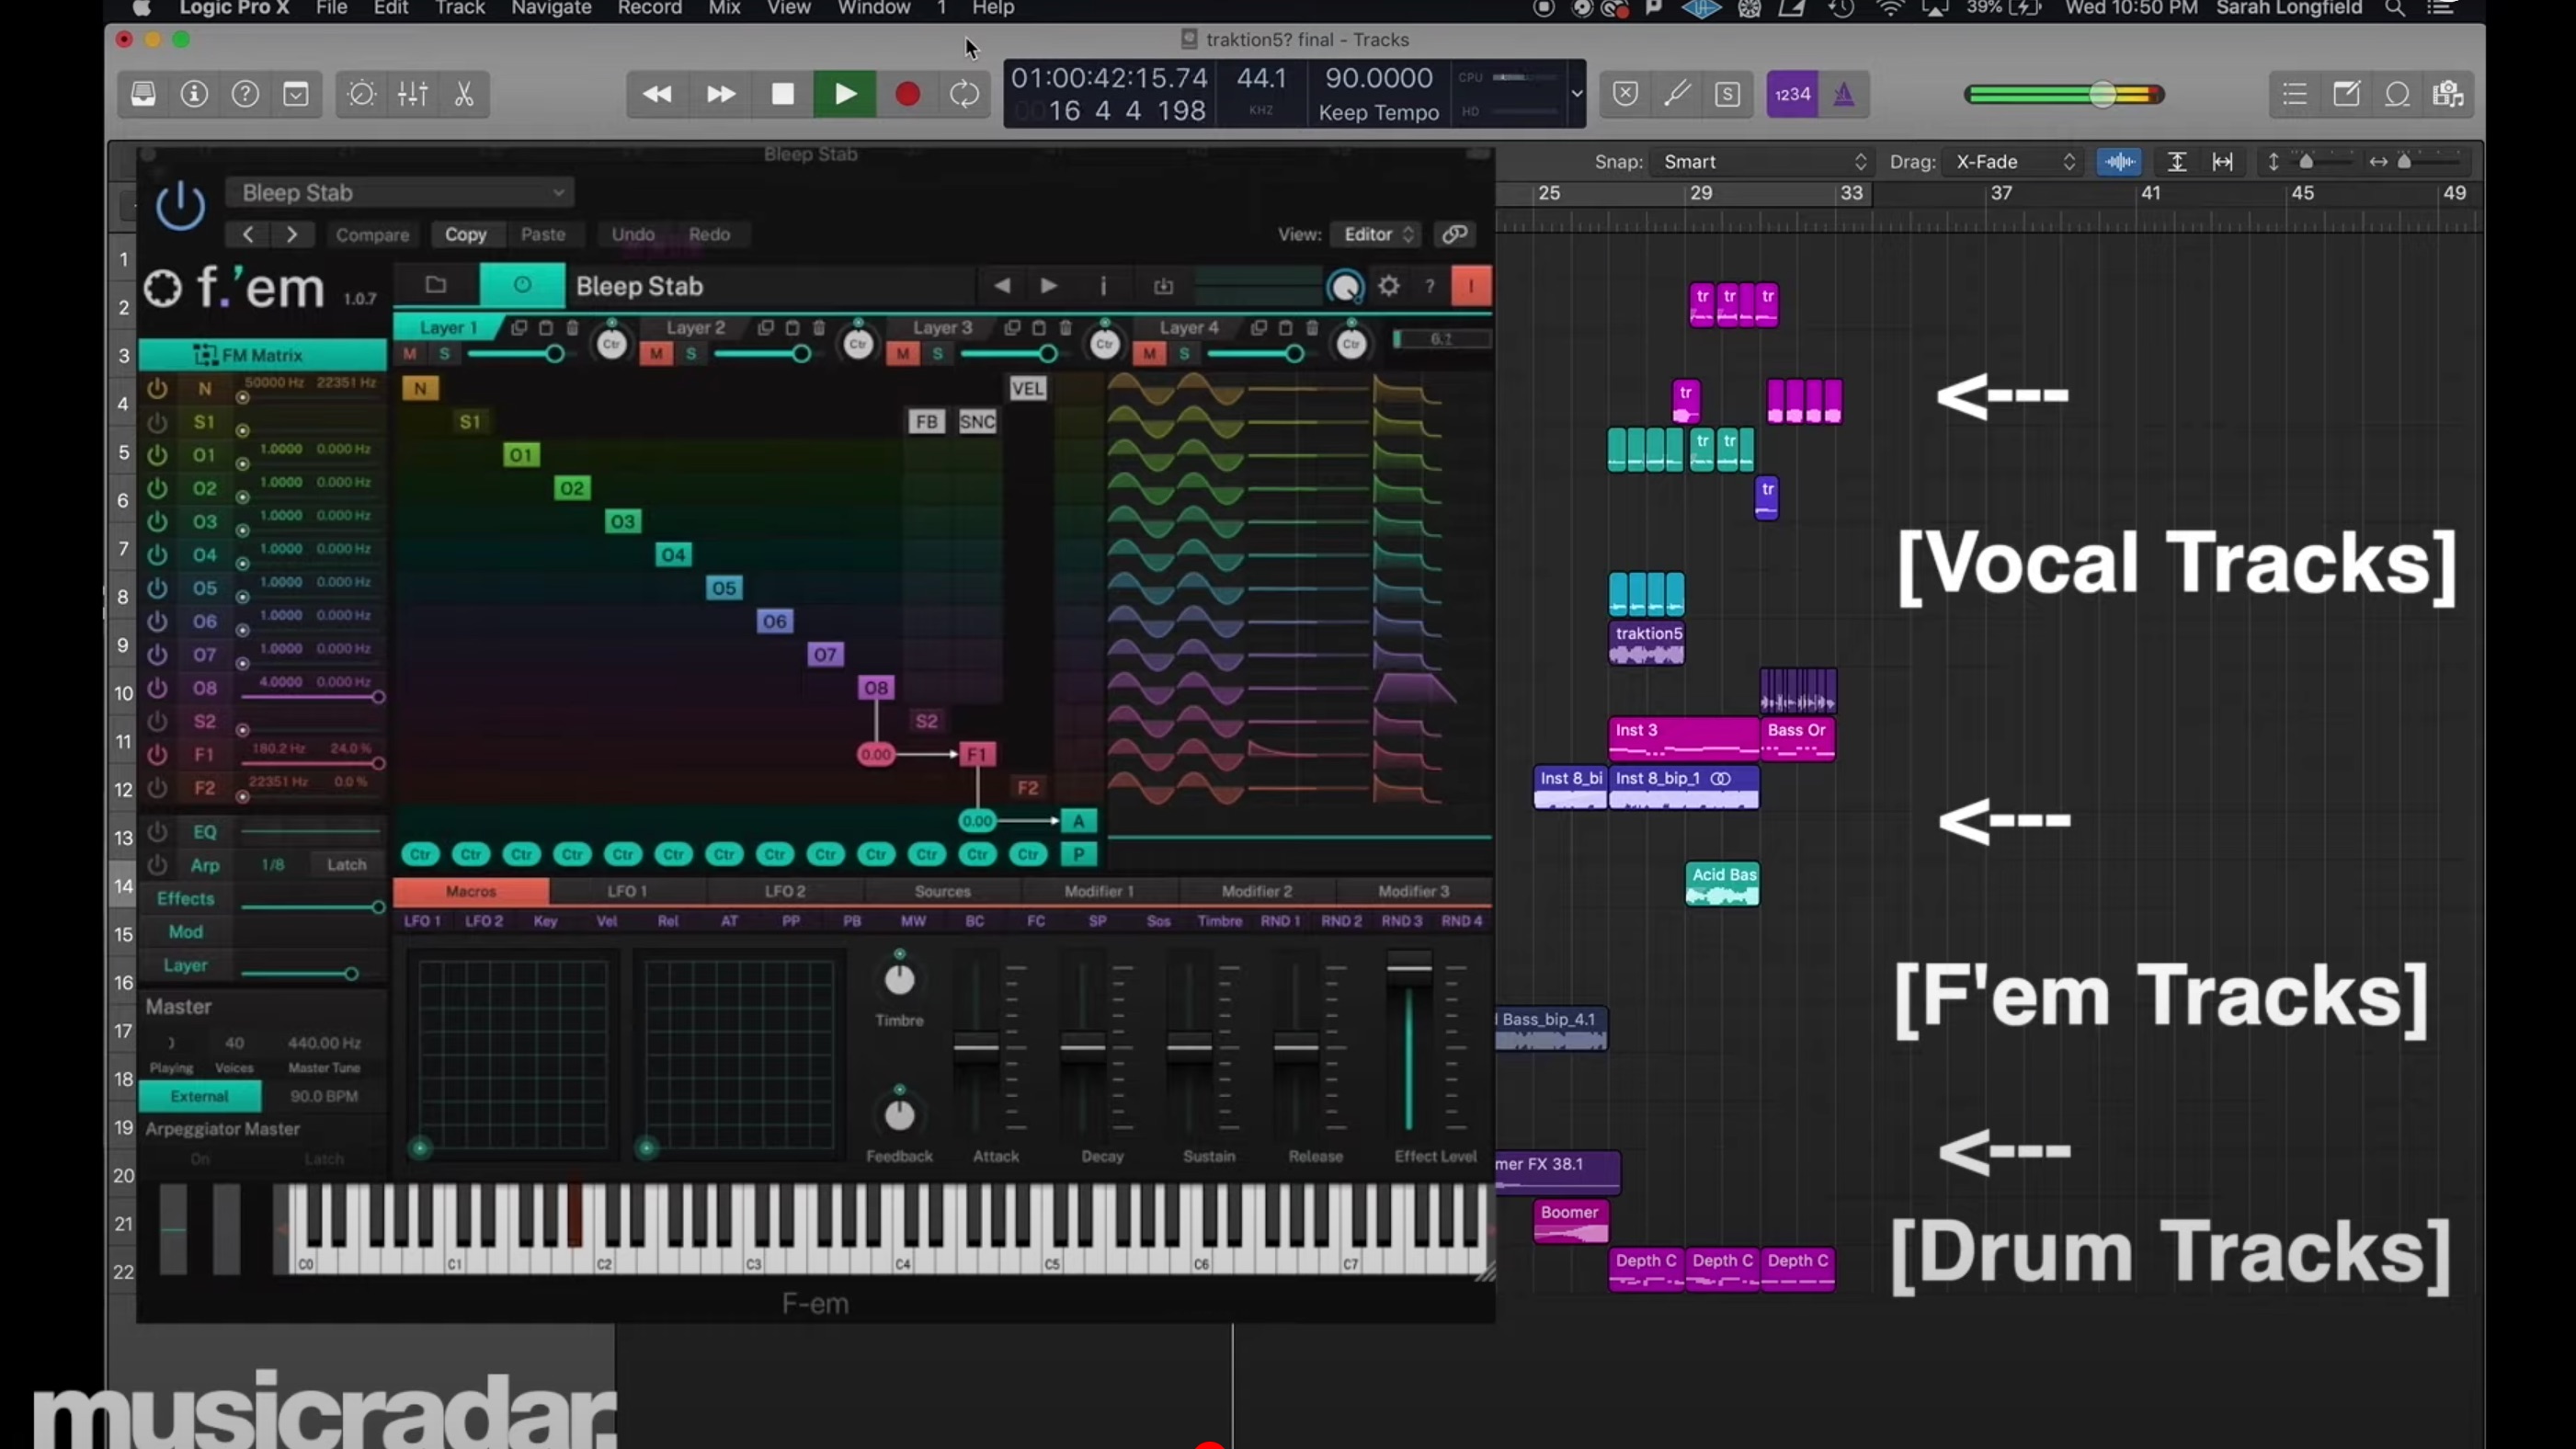Click the Rewind transport button
The height and width of the screenshot is (1449, 2576).
tap(657, 94)
